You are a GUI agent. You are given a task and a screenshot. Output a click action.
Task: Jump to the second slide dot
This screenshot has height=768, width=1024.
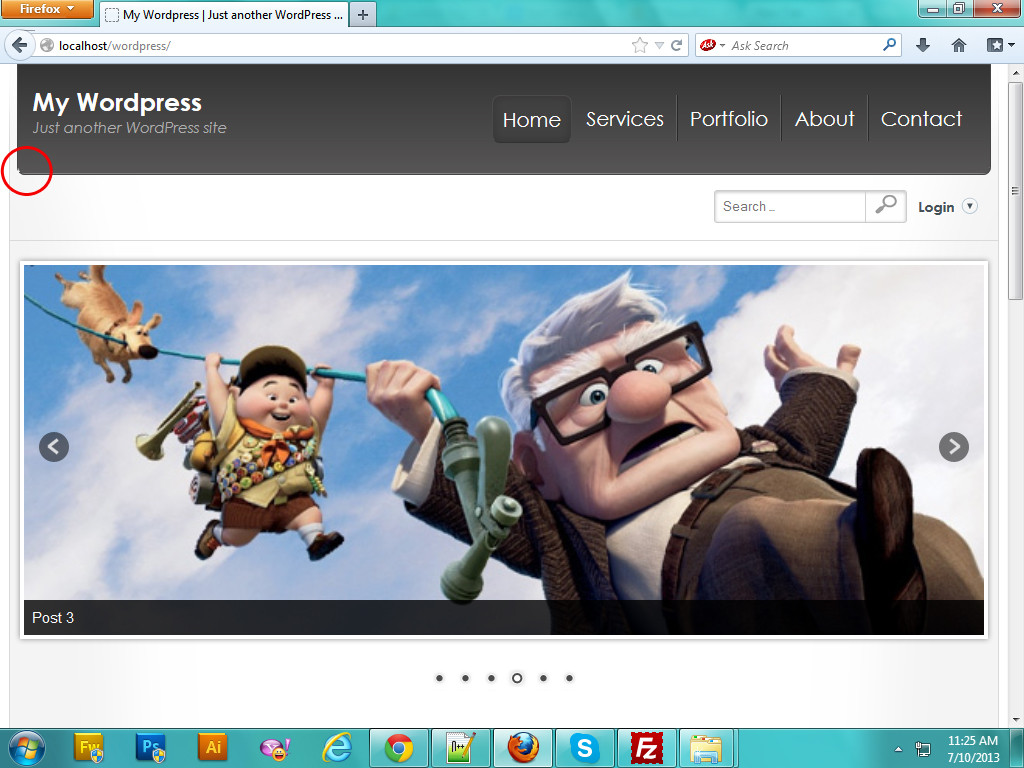465,679
